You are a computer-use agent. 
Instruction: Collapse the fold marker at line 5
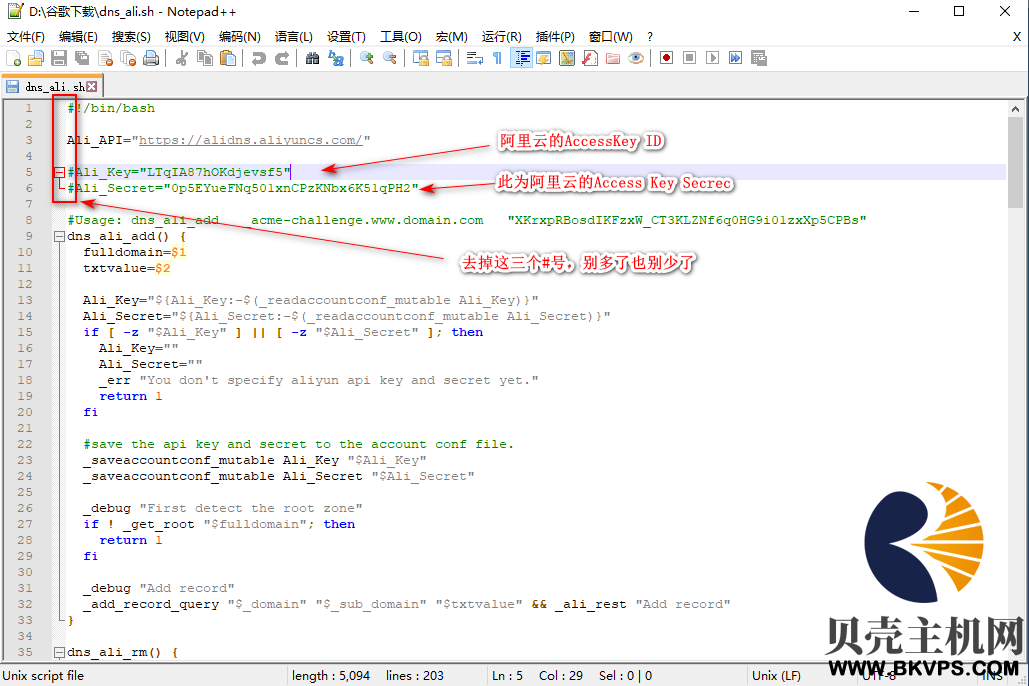(x=59, y=172)
